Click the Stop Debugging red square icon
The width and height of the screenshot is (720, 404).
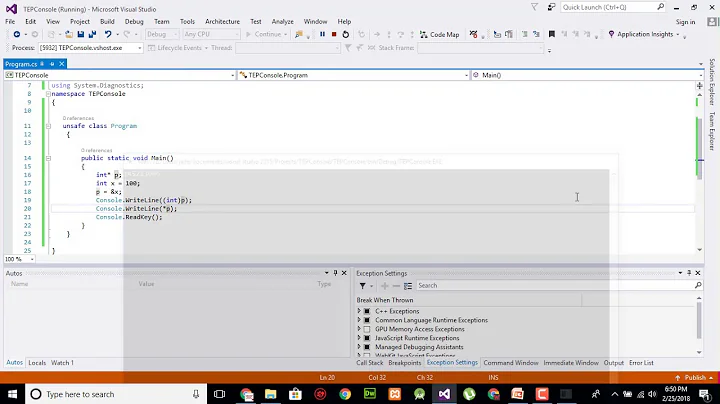click(x=334, y=34)
